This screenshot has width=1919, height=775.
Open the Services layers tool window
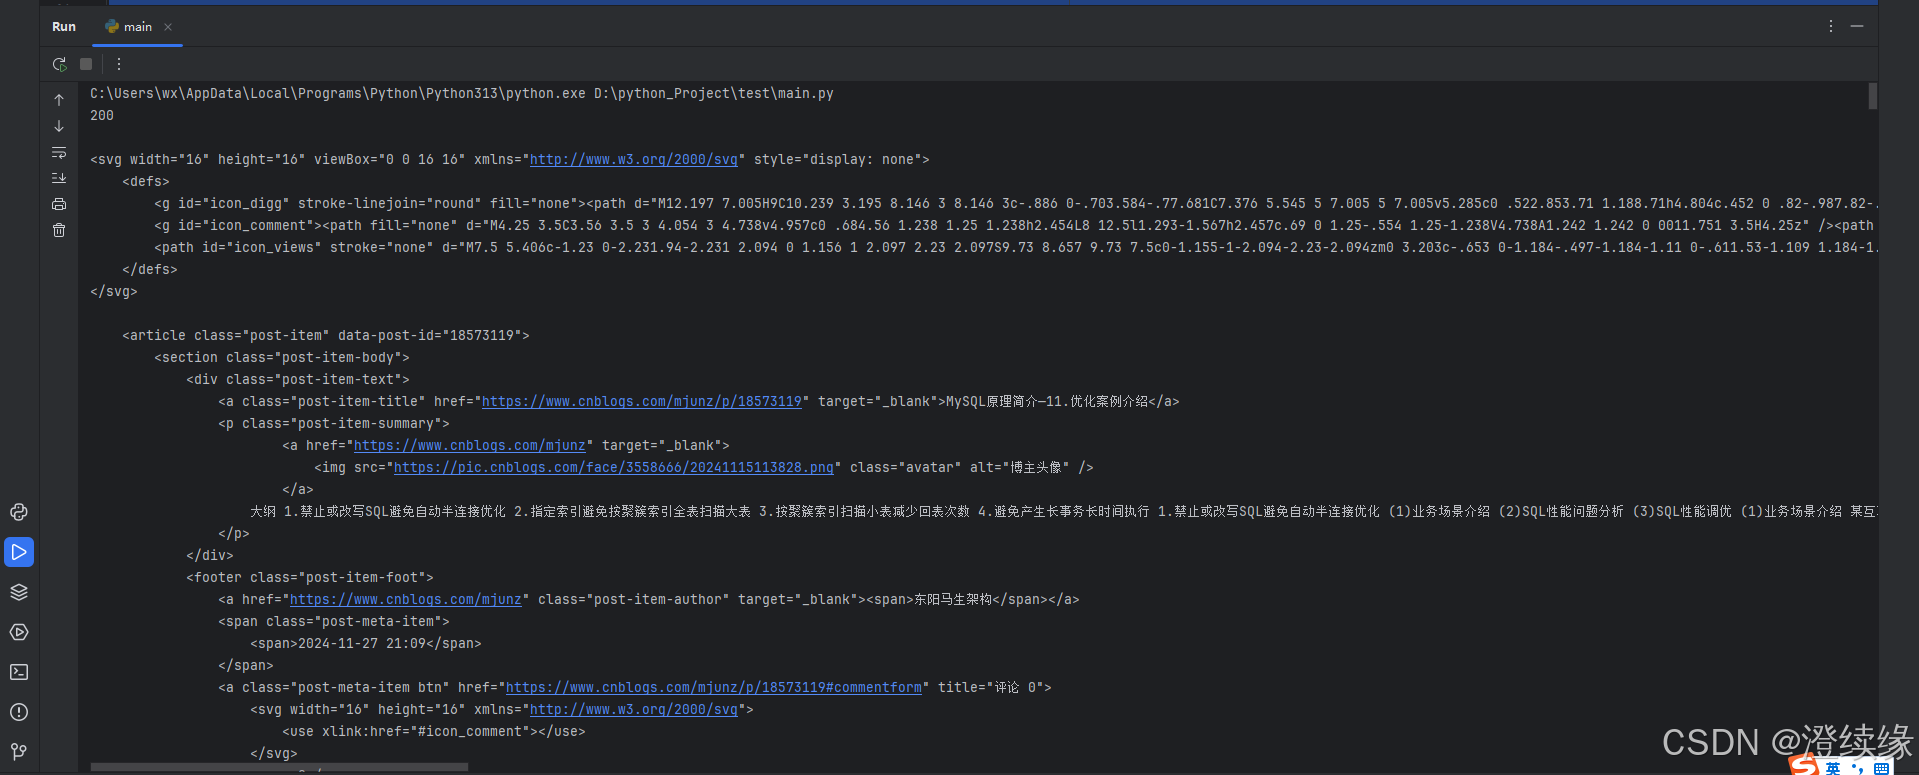(x=19, y=592)
